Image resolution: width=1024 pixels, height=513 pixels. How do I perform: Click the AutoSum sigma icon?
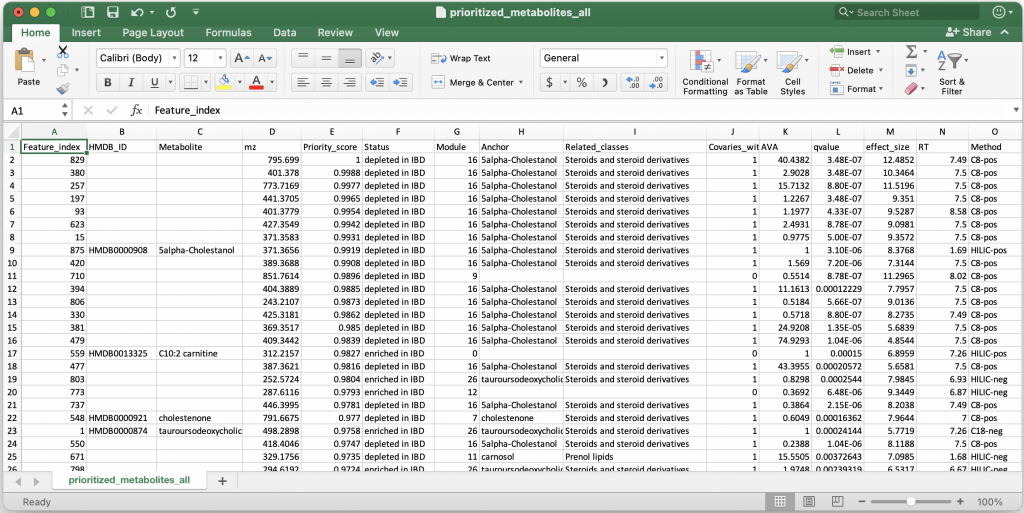[x=911, y=52]
